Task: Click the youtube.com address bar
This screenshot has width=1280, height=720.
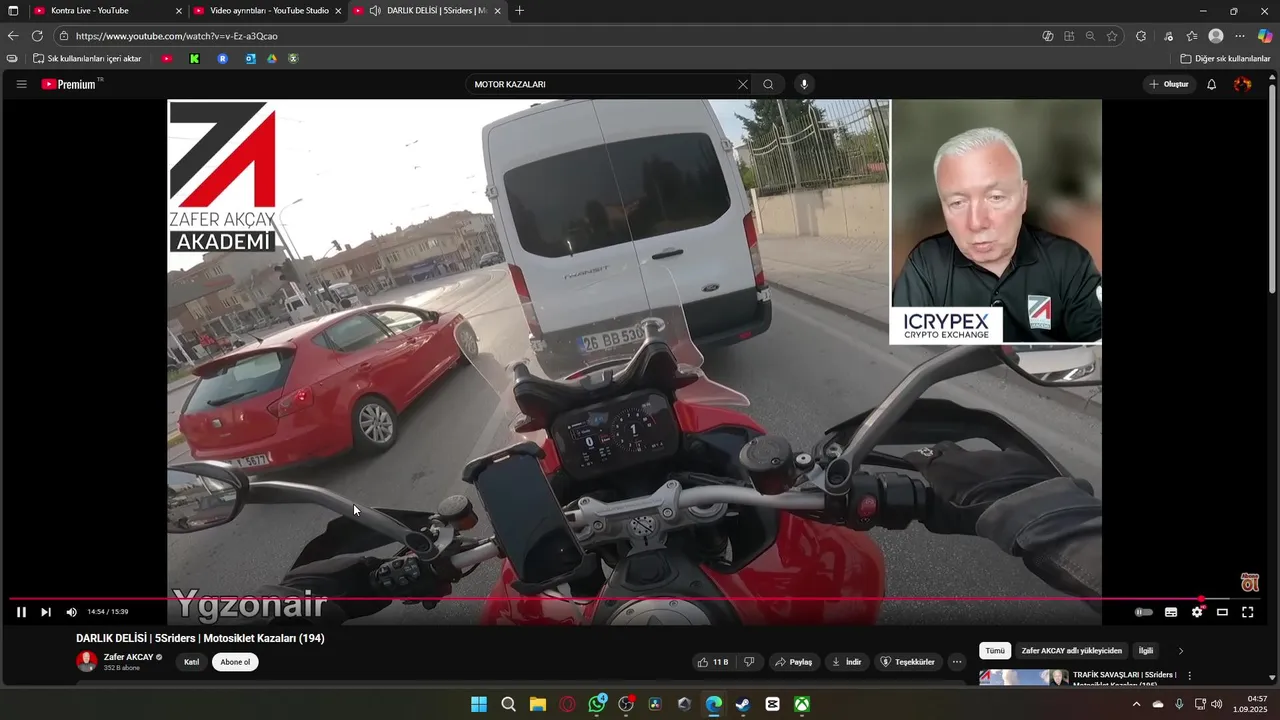Action: pyautogui.click(x=540, y=36)
